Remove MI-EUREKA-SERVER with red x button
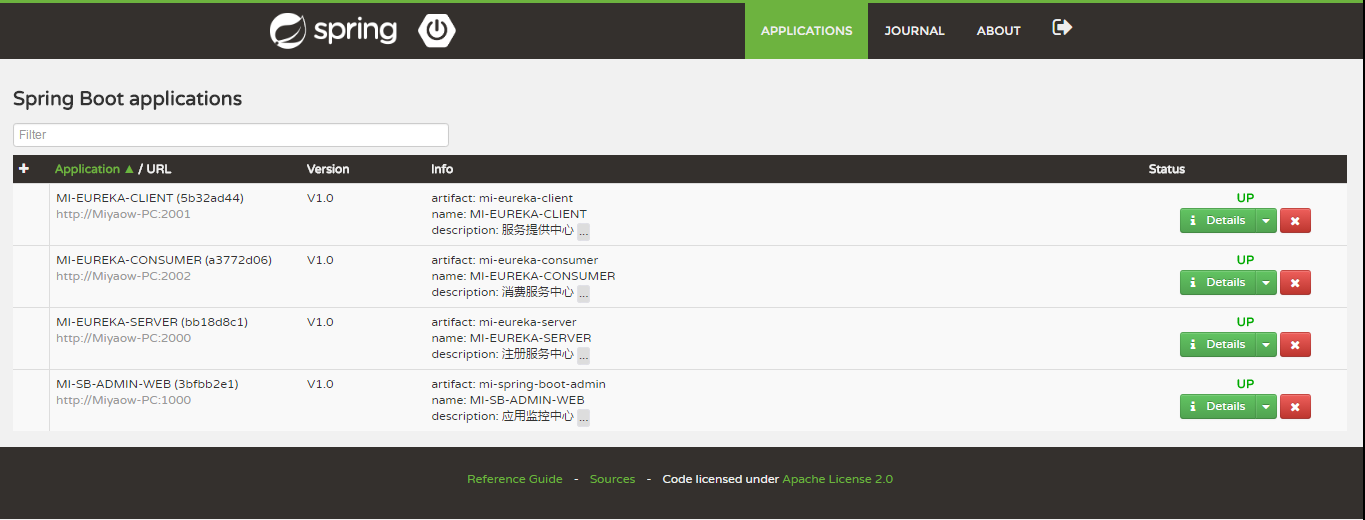Viewport: 1365px width, 520px height. click(1295, 345)
